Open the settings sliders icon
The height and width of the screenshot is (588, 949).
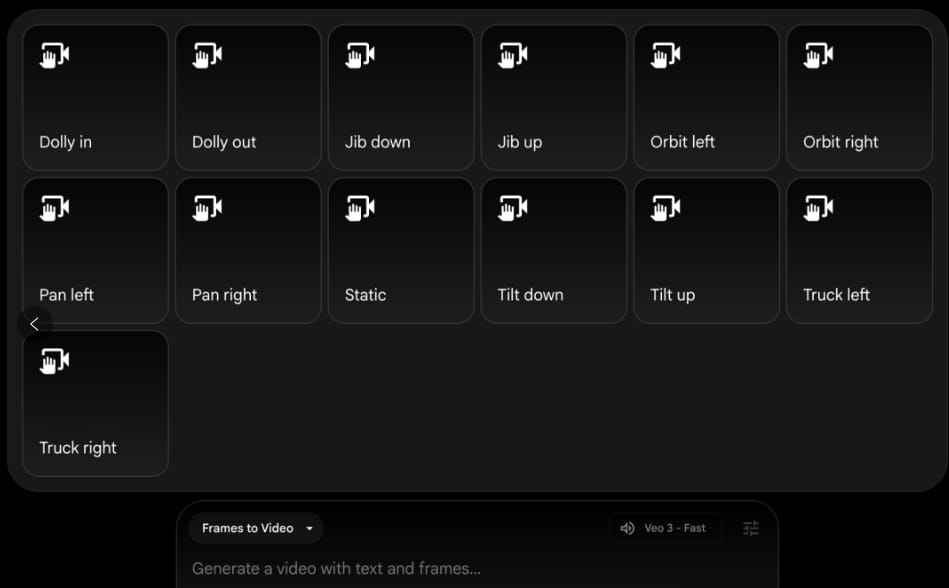click(750, 528)
